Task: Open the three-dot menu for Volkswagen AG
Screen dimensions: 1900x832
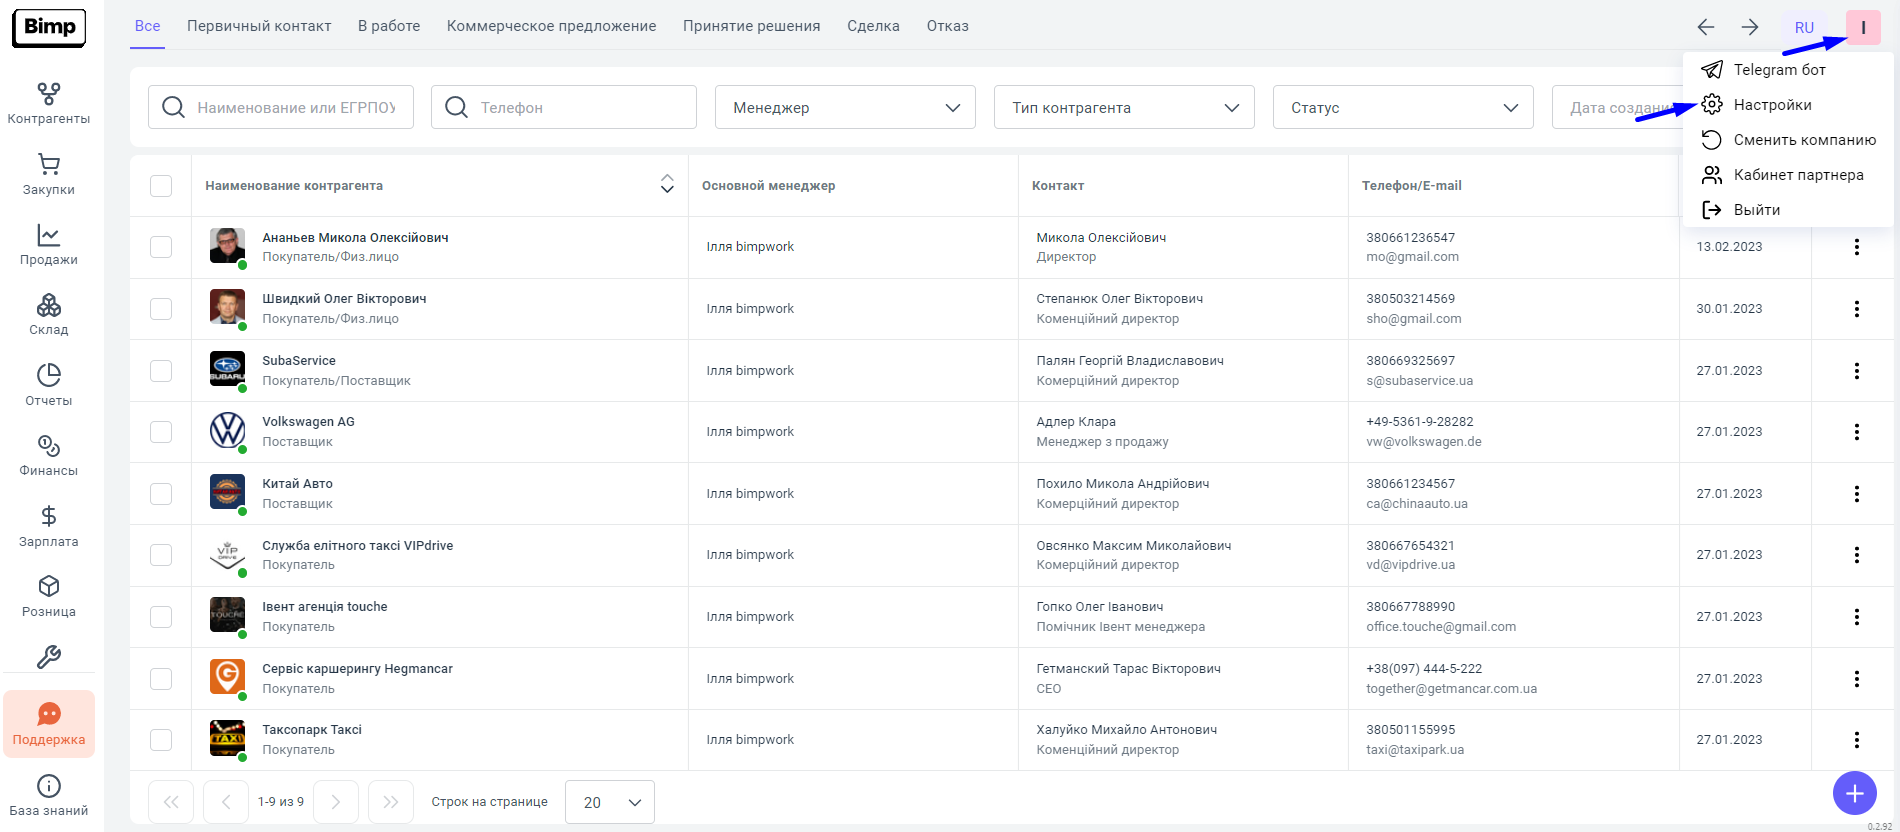Action: click(1856, 432)
